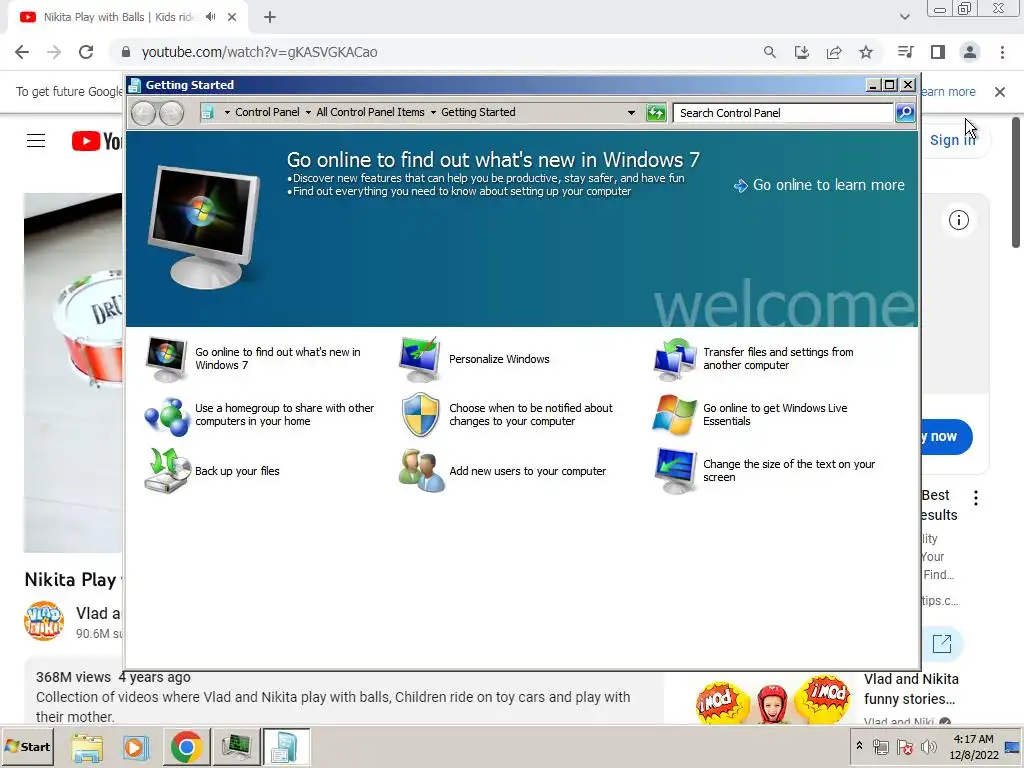1024x768 pixels.
Task: Click the YouTube info circle icon
Action: [x=958, y=220]
